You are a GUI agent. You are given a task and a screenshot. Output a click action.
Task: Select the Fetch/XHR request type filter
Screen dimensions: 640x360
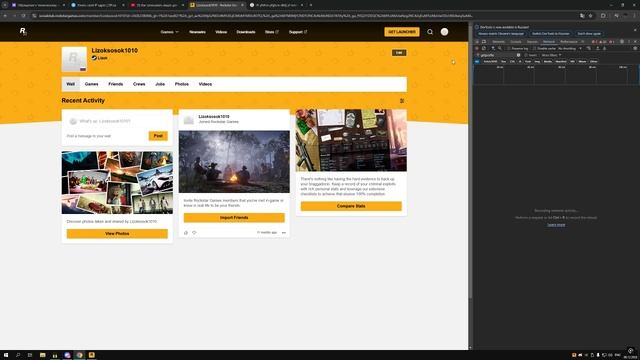[x=491, y=62]
